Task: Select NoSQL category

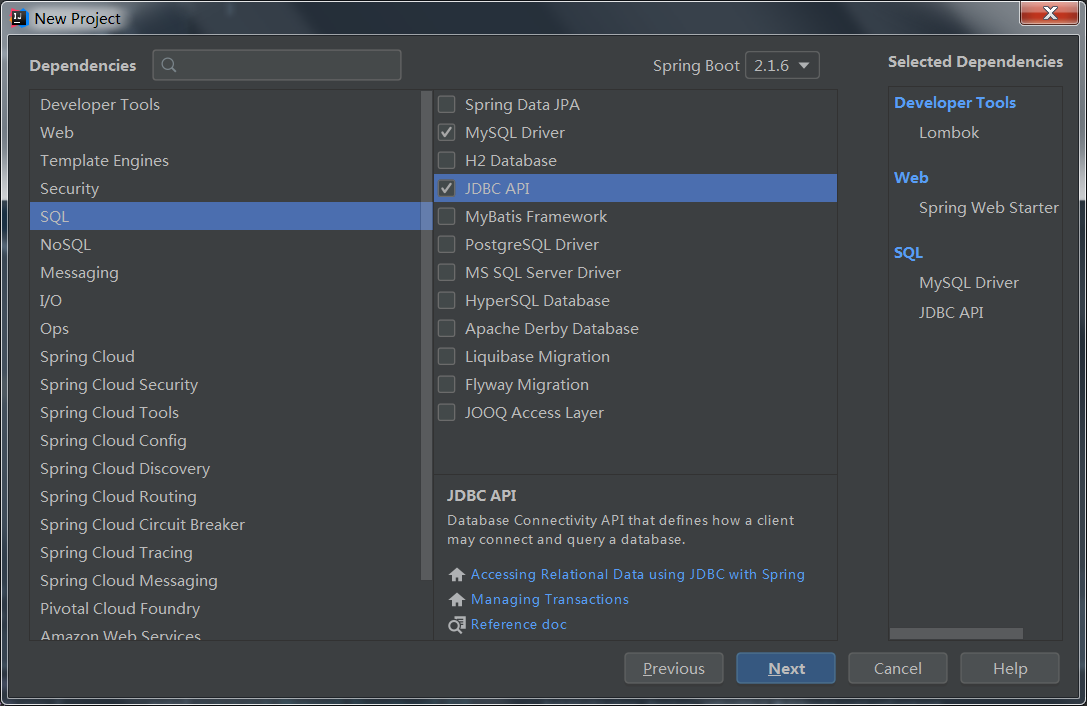Action: click(225, 244)
